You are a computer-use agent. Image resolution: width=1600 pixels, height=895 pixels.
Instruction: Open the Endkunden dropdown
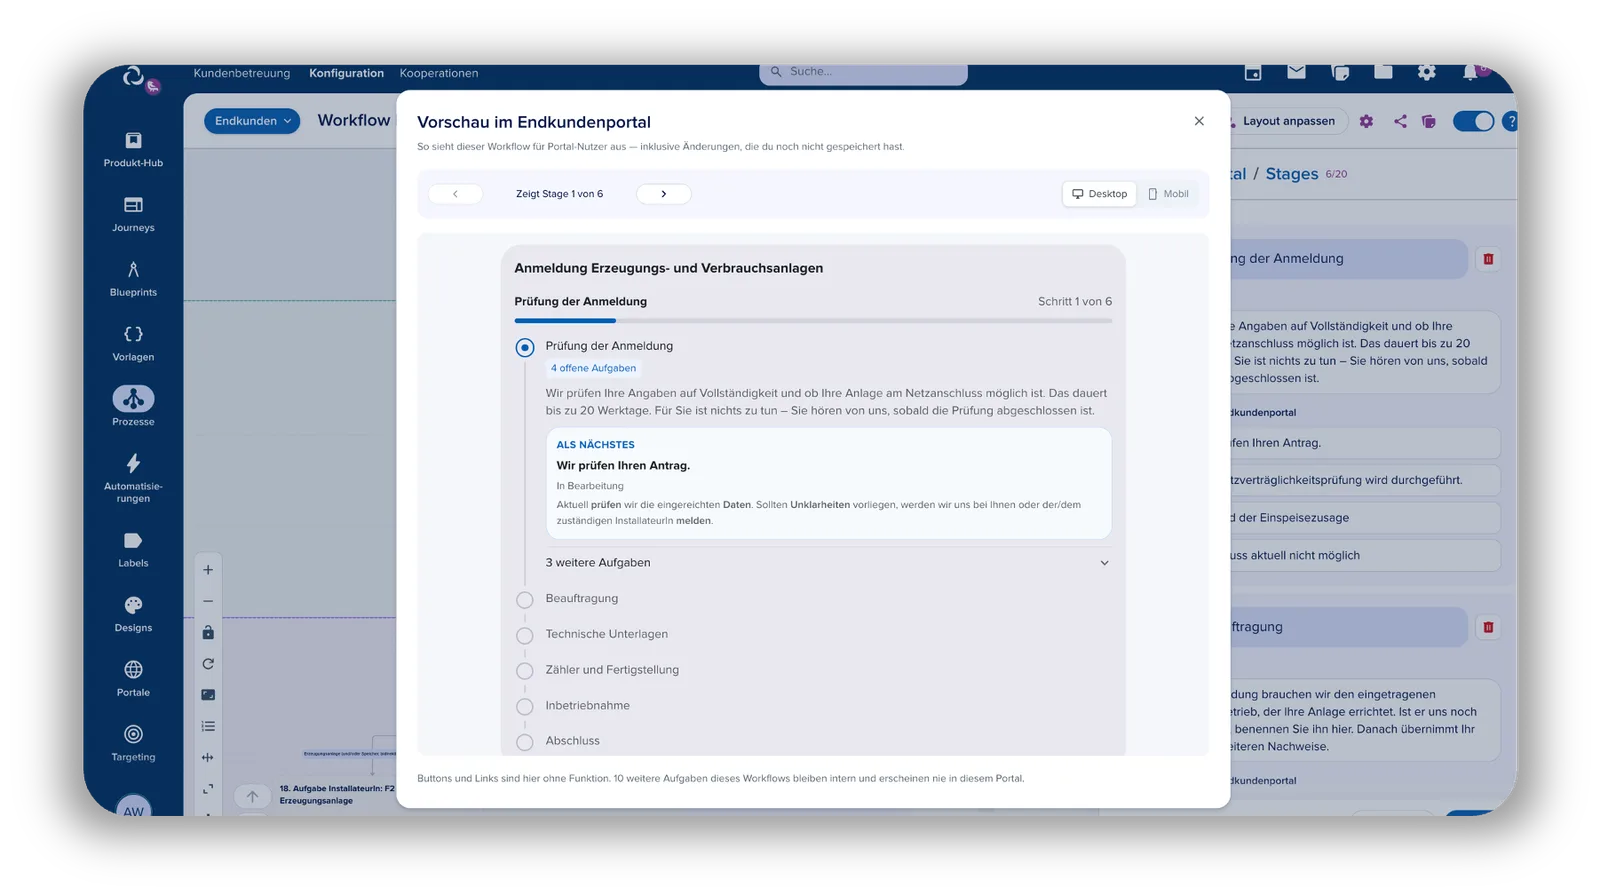coord(252,121)
